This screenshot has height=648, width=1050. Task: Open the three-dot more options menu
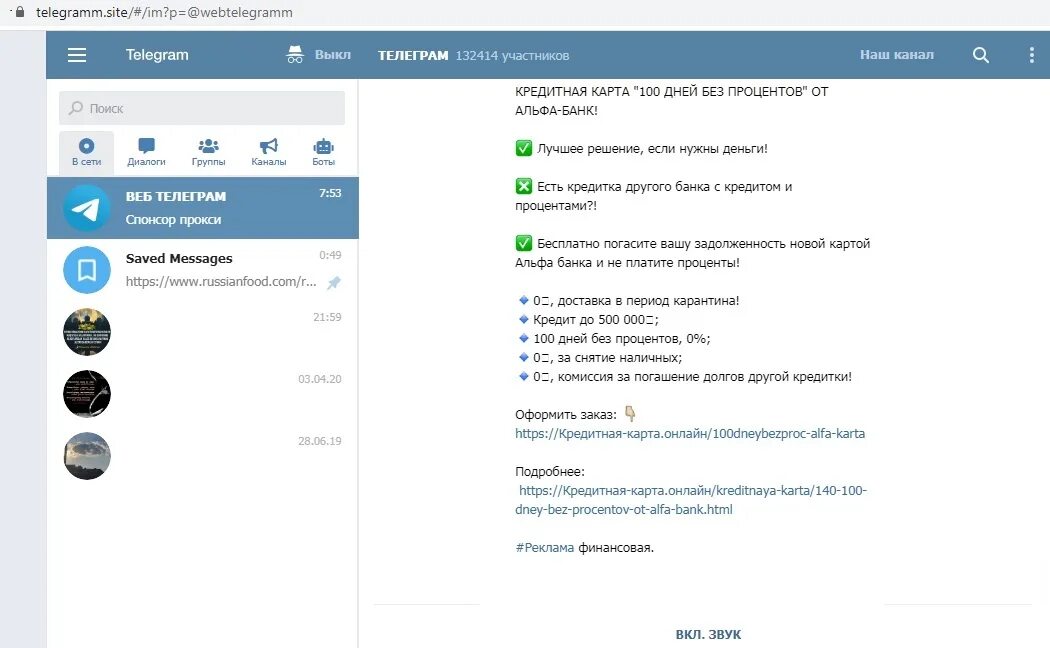point(1031,55)
